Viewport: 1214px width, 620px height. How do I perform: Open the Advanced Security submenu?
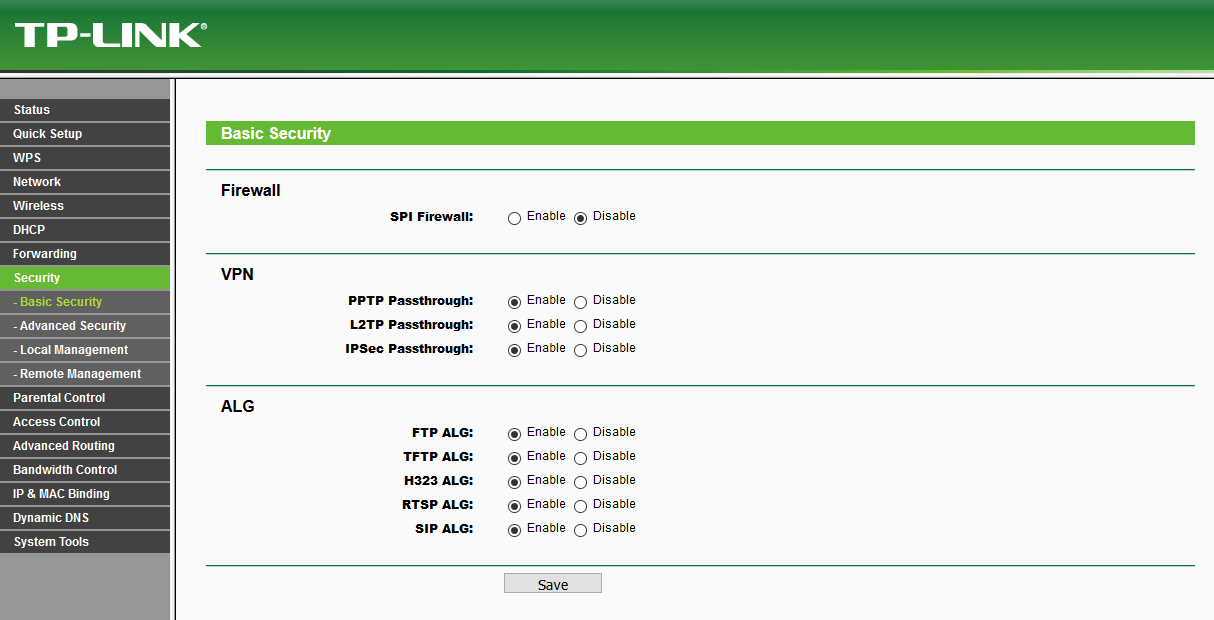pos(85,326)
